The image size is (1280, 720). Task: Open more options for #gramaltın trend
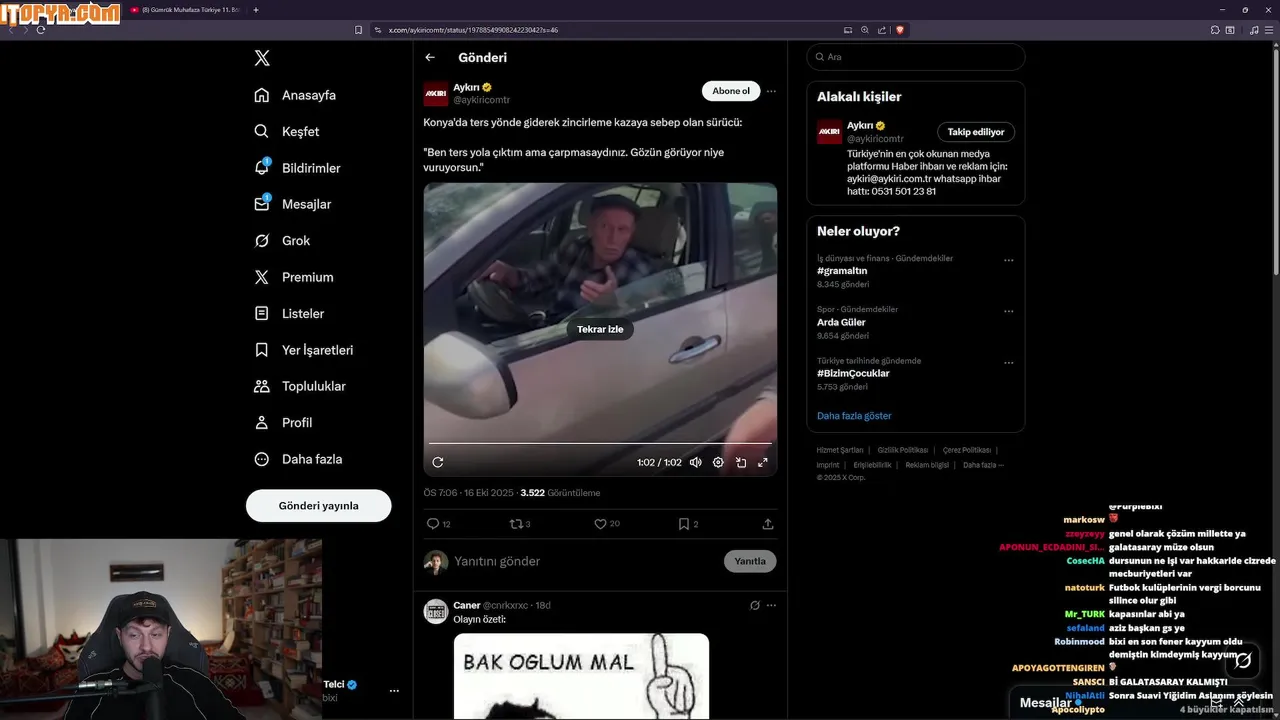(x=1008, y=260)
